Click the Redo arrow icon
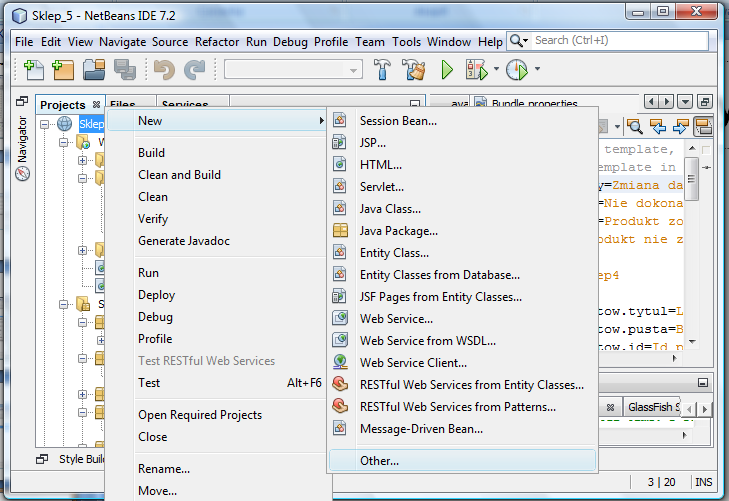 (x=194, y=70)
